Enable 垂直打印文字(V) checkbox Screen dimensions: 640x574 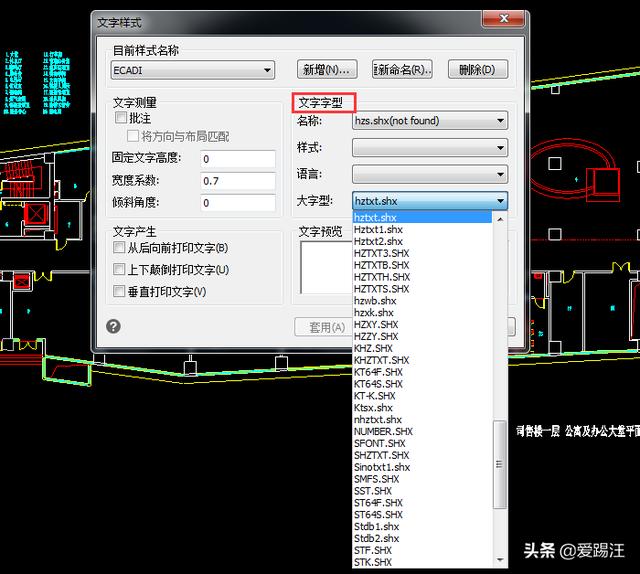pos(119,291)
